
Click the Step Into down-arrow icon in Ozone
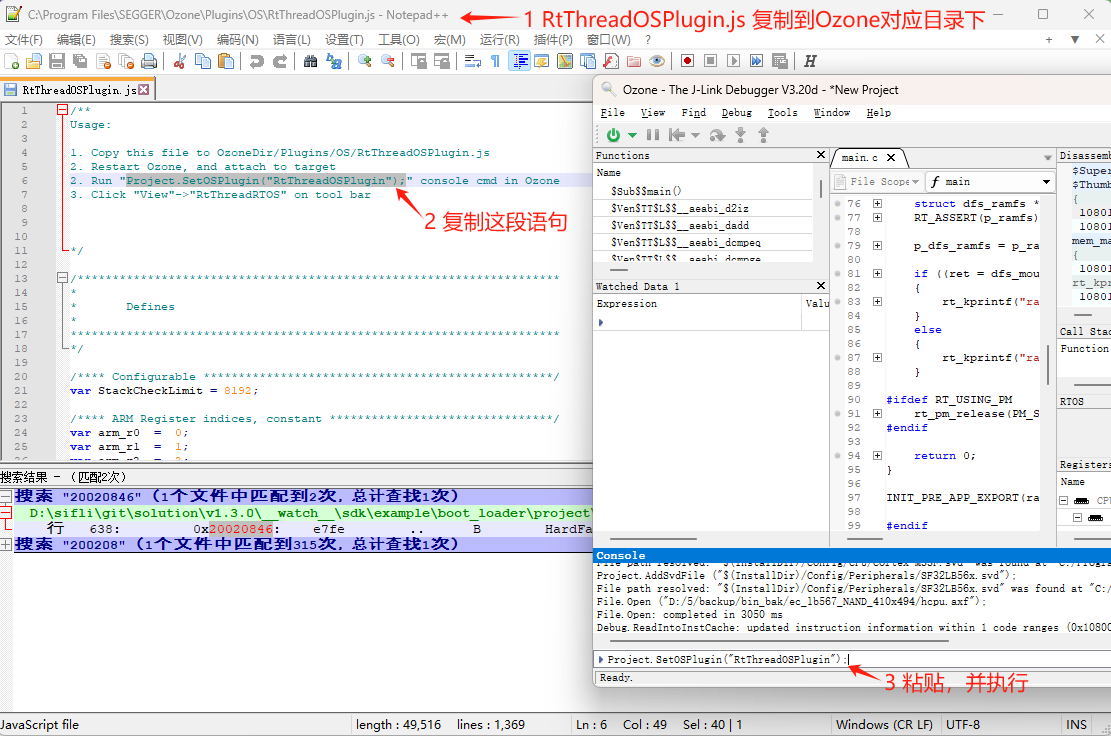(x=740, y=135)
